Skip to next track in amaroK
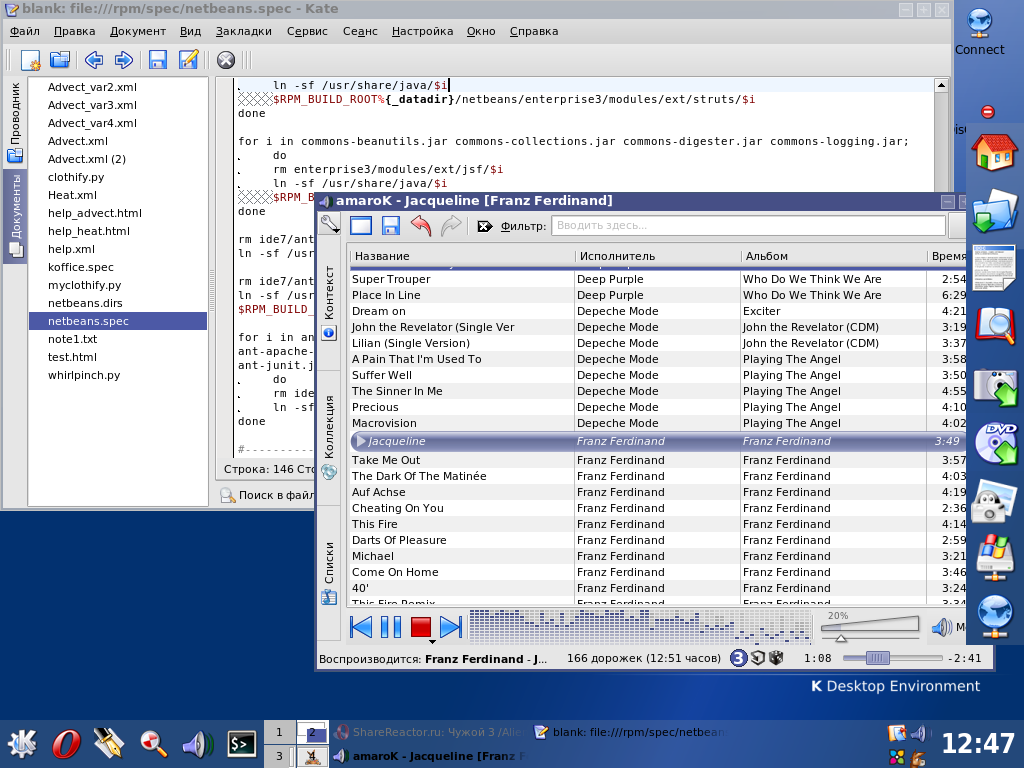 (x=451, y=627)
